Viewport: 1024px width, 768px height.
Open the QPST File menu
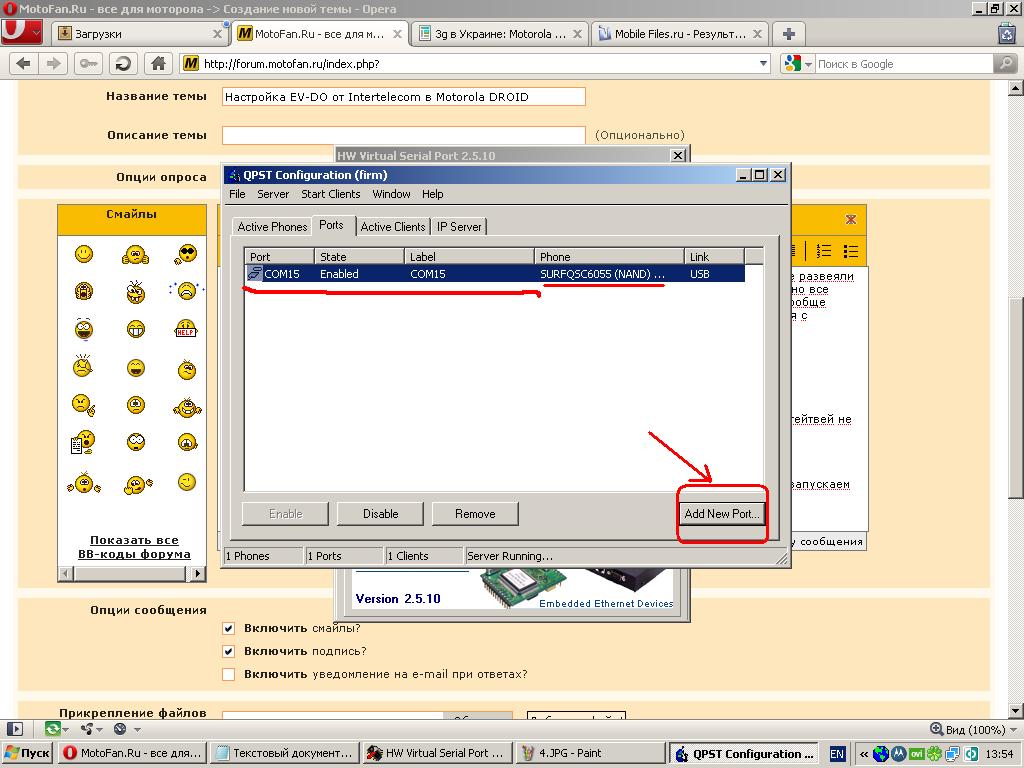237,194
